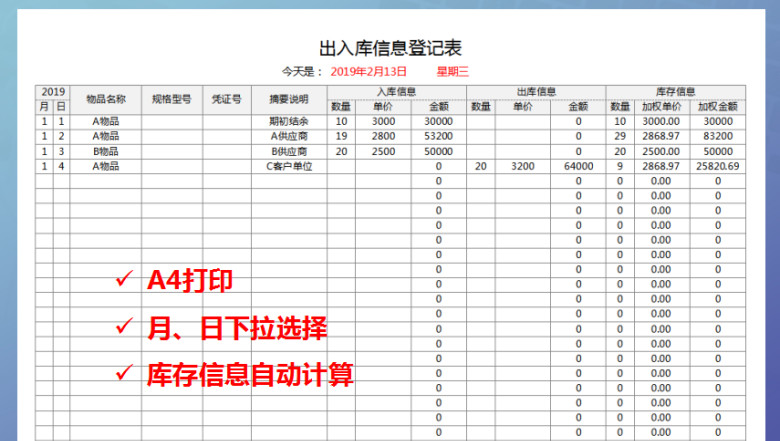Click the 摘要说明 column header
This screenshot has height=441, width=780.
[x=289, y=99]
